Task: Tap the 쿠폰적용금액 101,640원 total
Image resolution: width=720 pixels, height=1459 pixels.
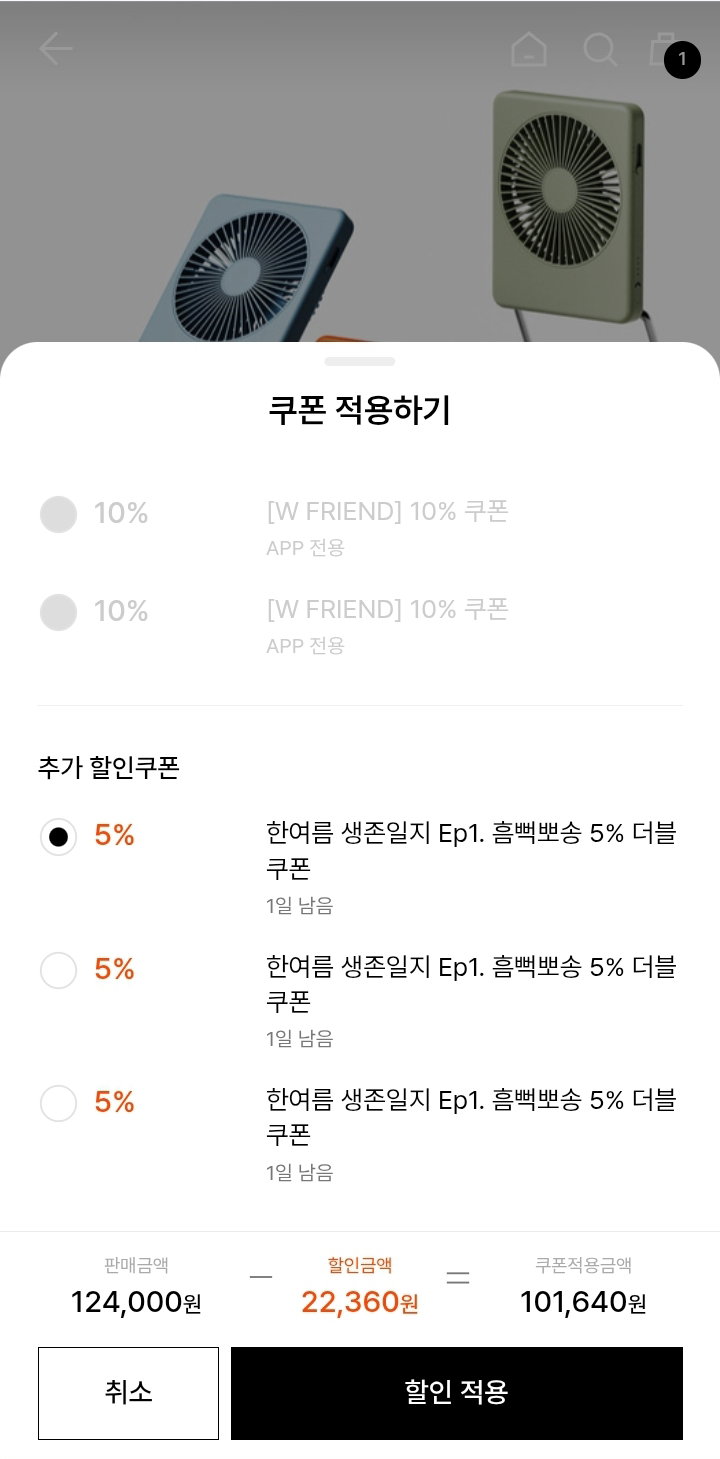Action: [583, 1302]
